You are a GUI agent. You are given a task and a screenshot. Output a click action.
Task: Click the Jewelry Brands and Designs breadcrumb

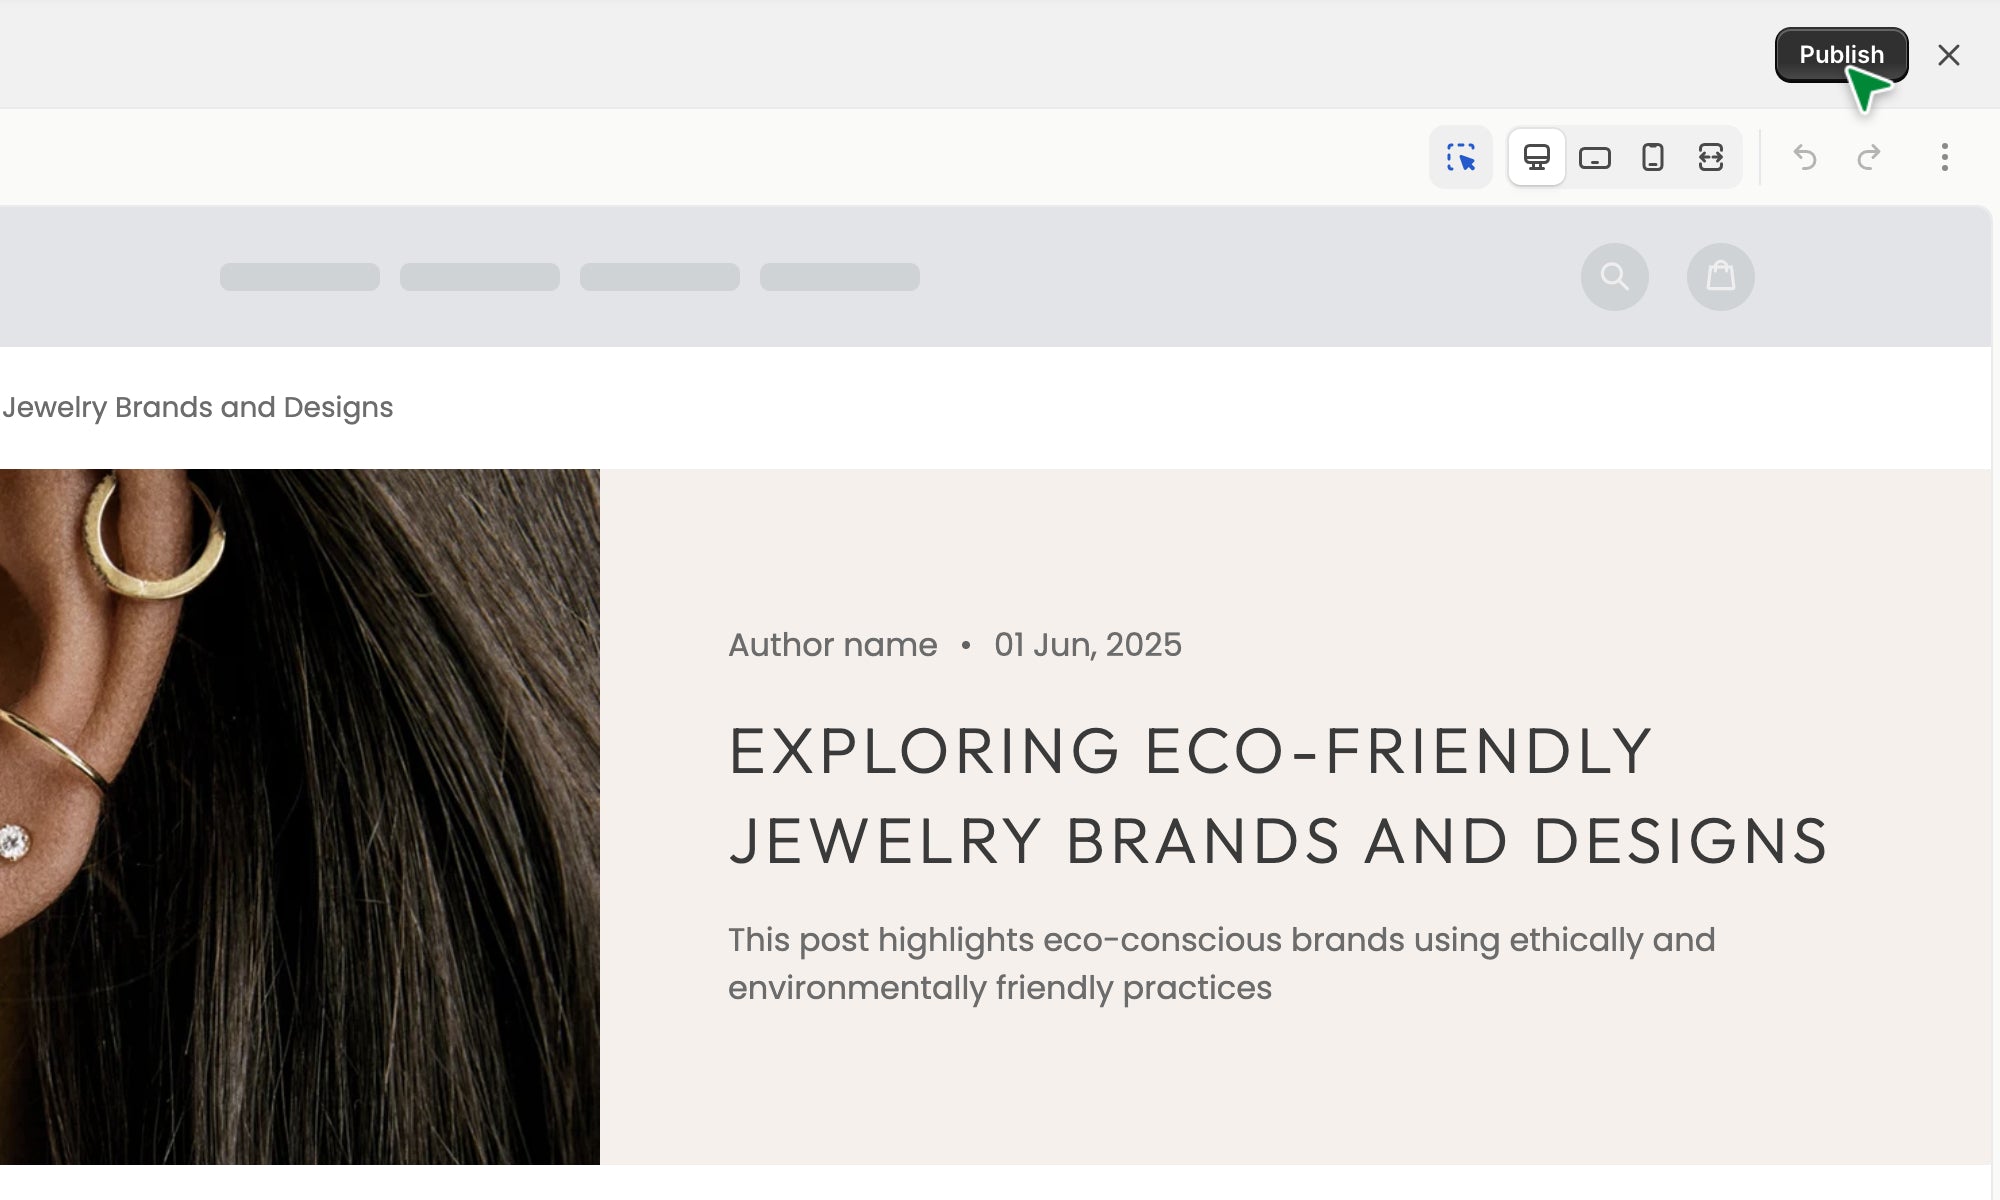pos(198,408)
